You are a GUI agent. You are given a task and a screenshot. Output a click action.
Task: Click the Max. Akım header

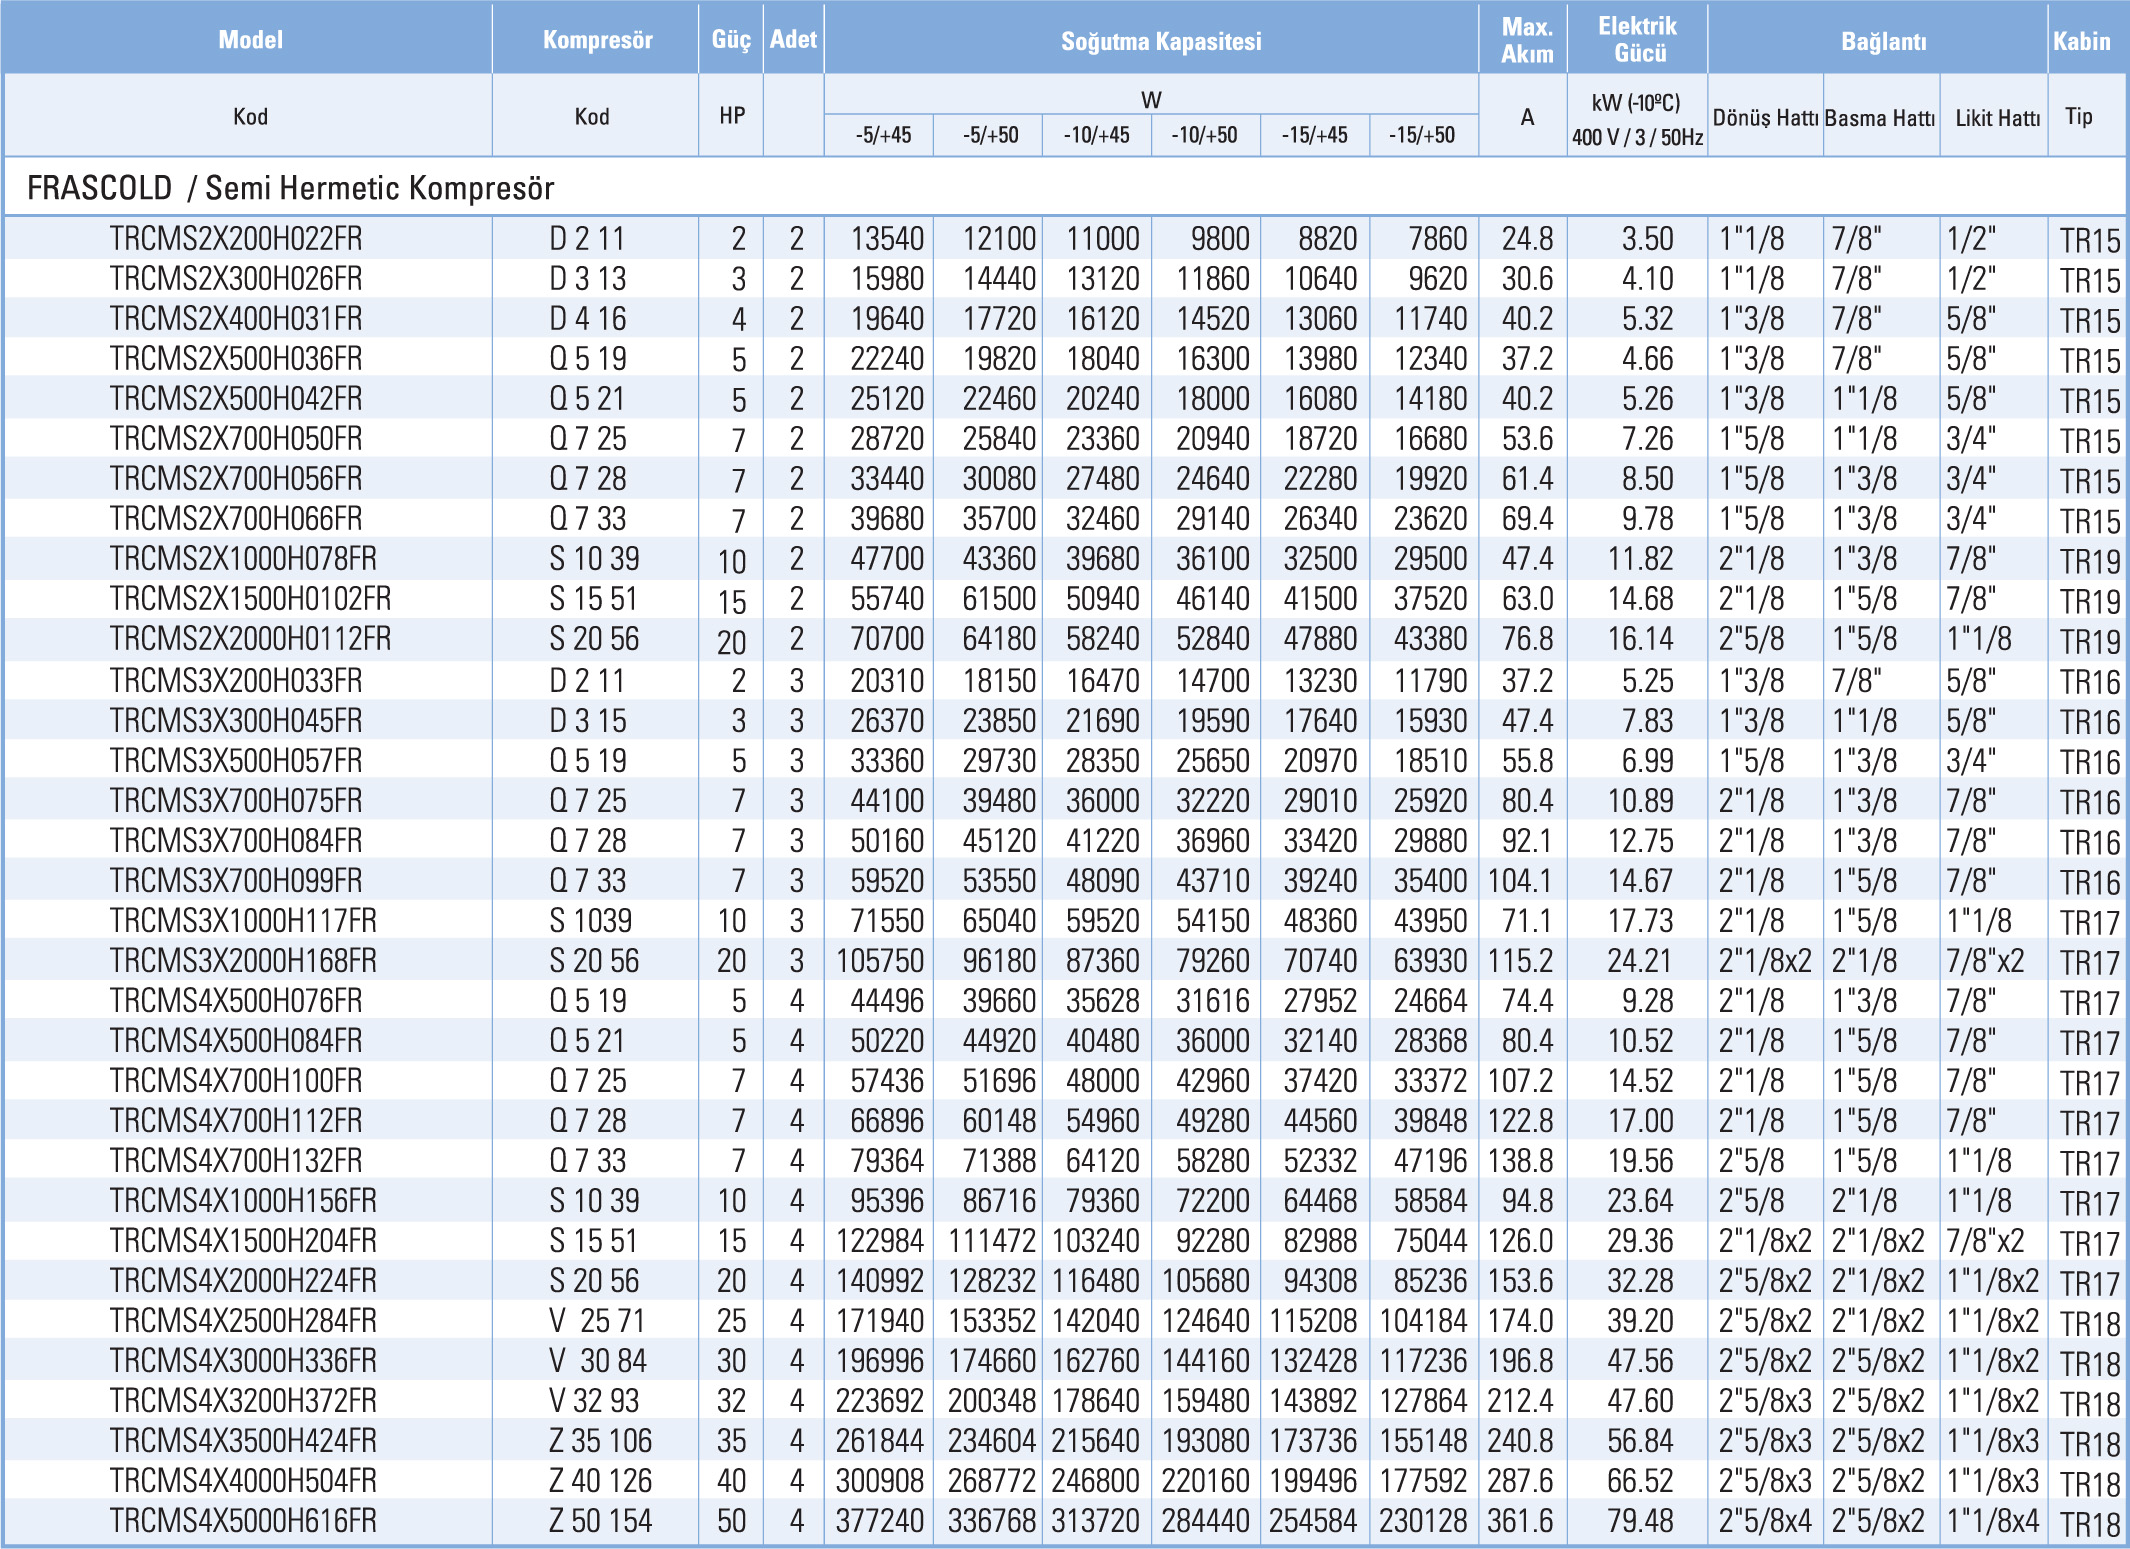point(1526,40)
